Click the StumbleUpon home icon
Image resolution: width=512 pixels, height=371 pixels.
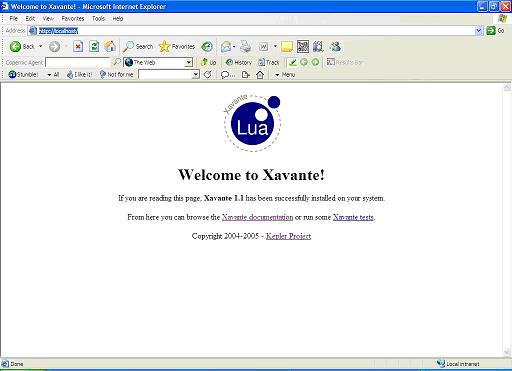coord(260,75)
